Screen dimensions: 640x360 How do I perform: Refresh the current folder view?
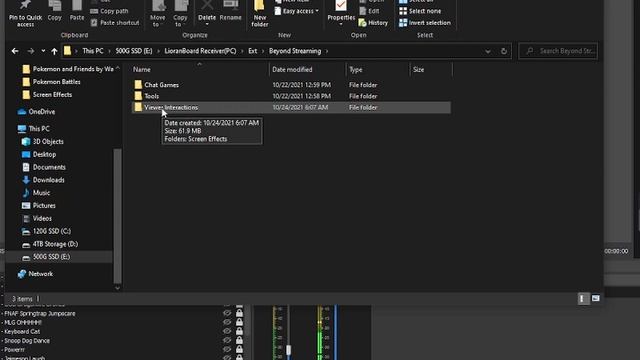pyautogui.click(x=504, y=51)
